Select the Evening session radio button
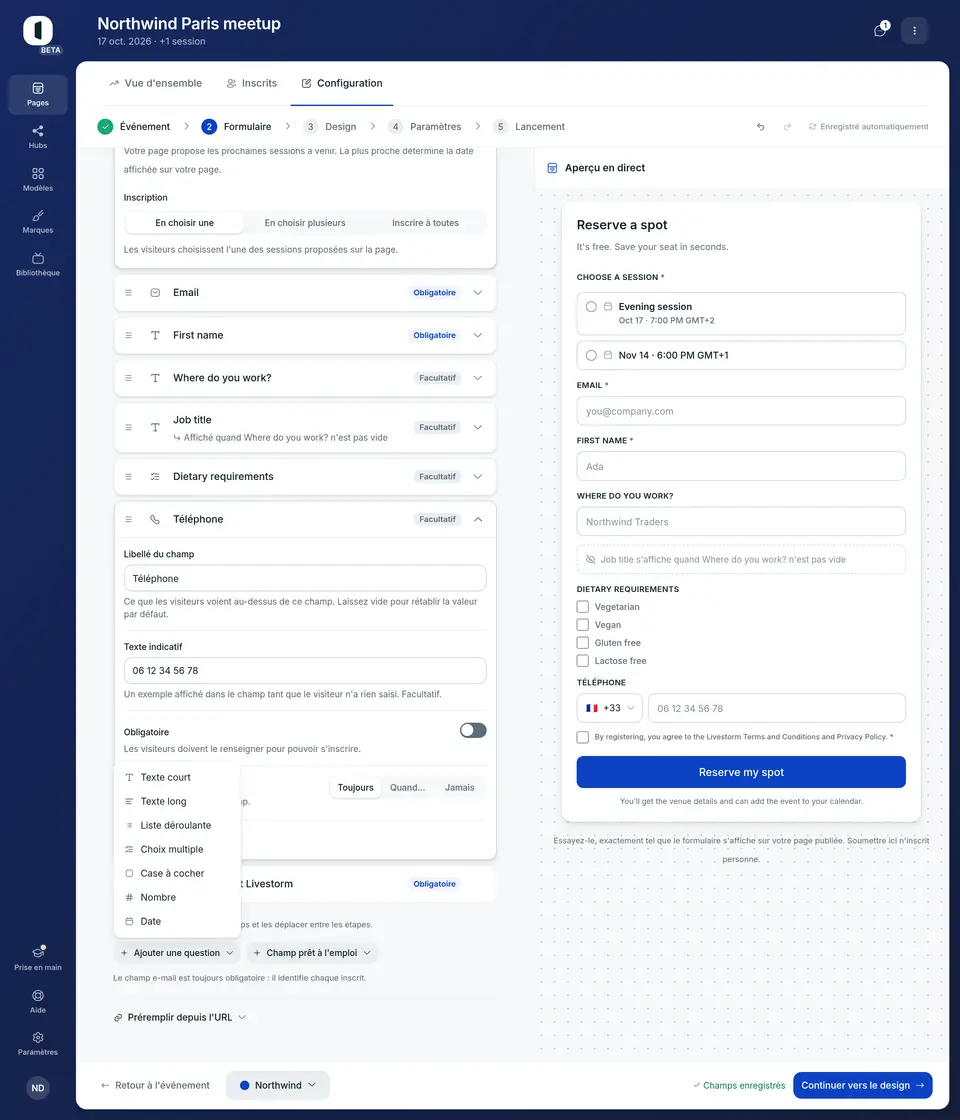This screenshot has width=960, height=1120. tap(591, 306)
